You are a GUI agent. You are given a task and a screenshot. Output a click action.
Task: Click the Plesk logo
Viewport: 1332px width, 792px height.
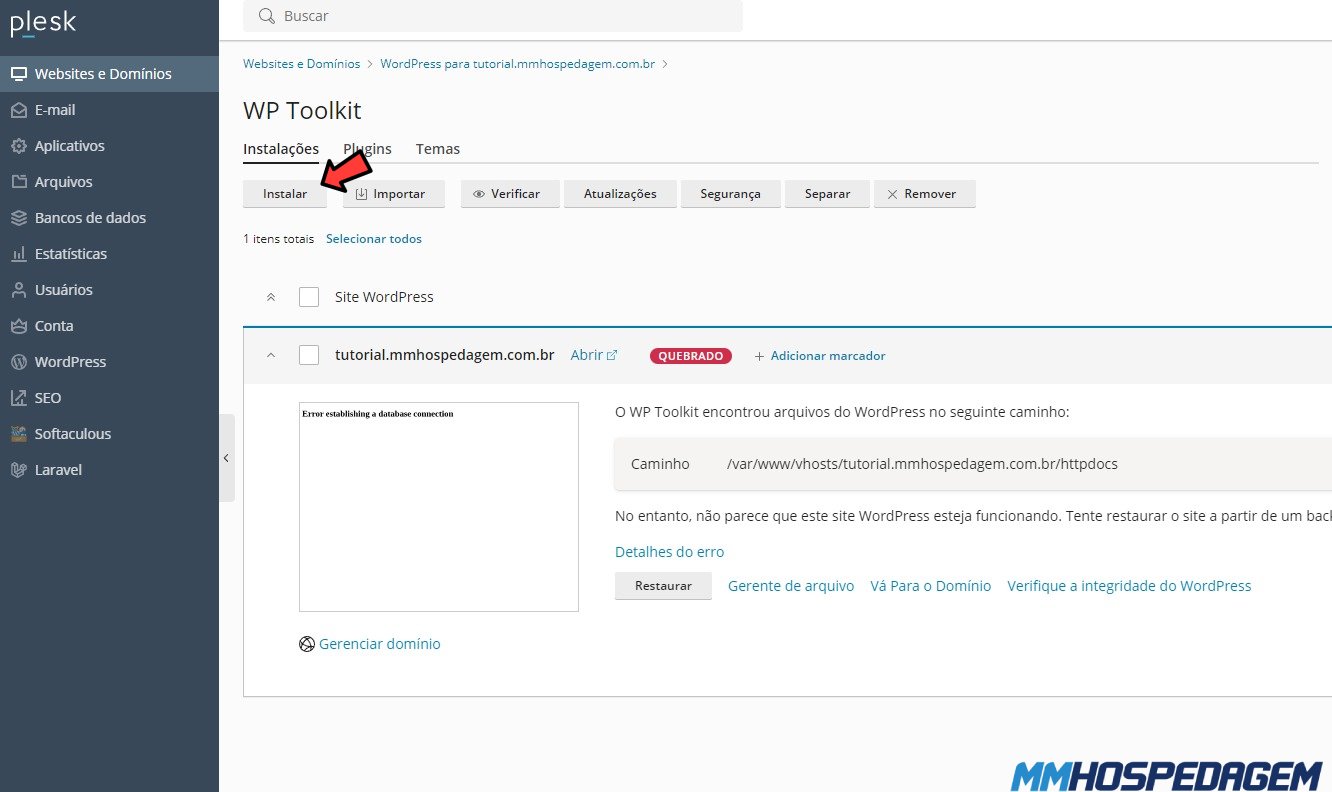[43, 24]
